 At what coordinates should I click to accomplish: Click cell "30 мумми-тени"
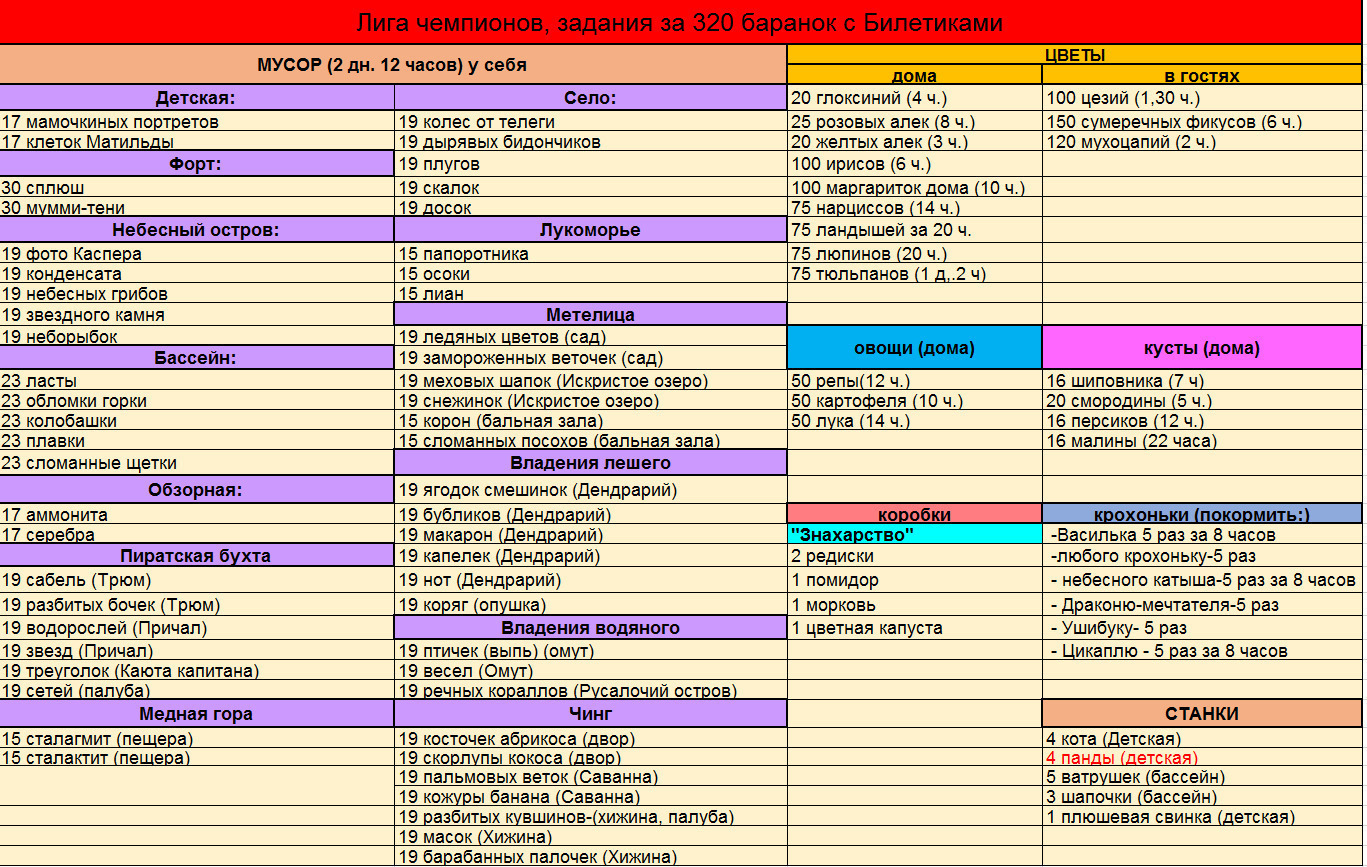pyautogui.click(x=196, y=208)
